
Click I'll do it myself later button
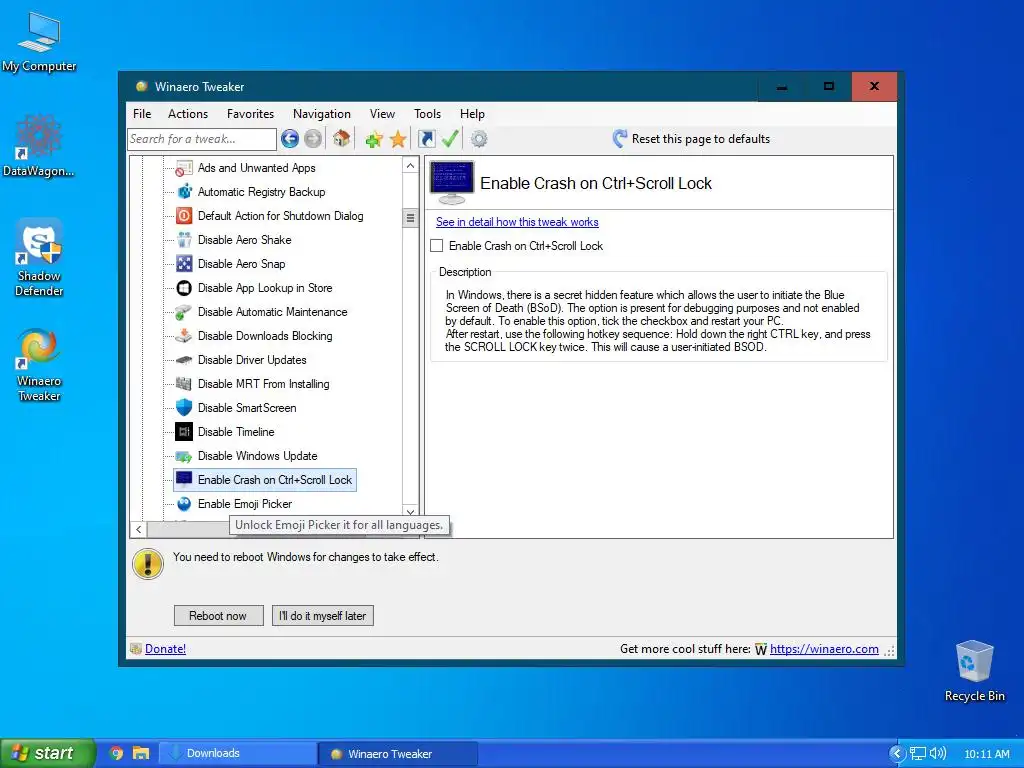323,616
